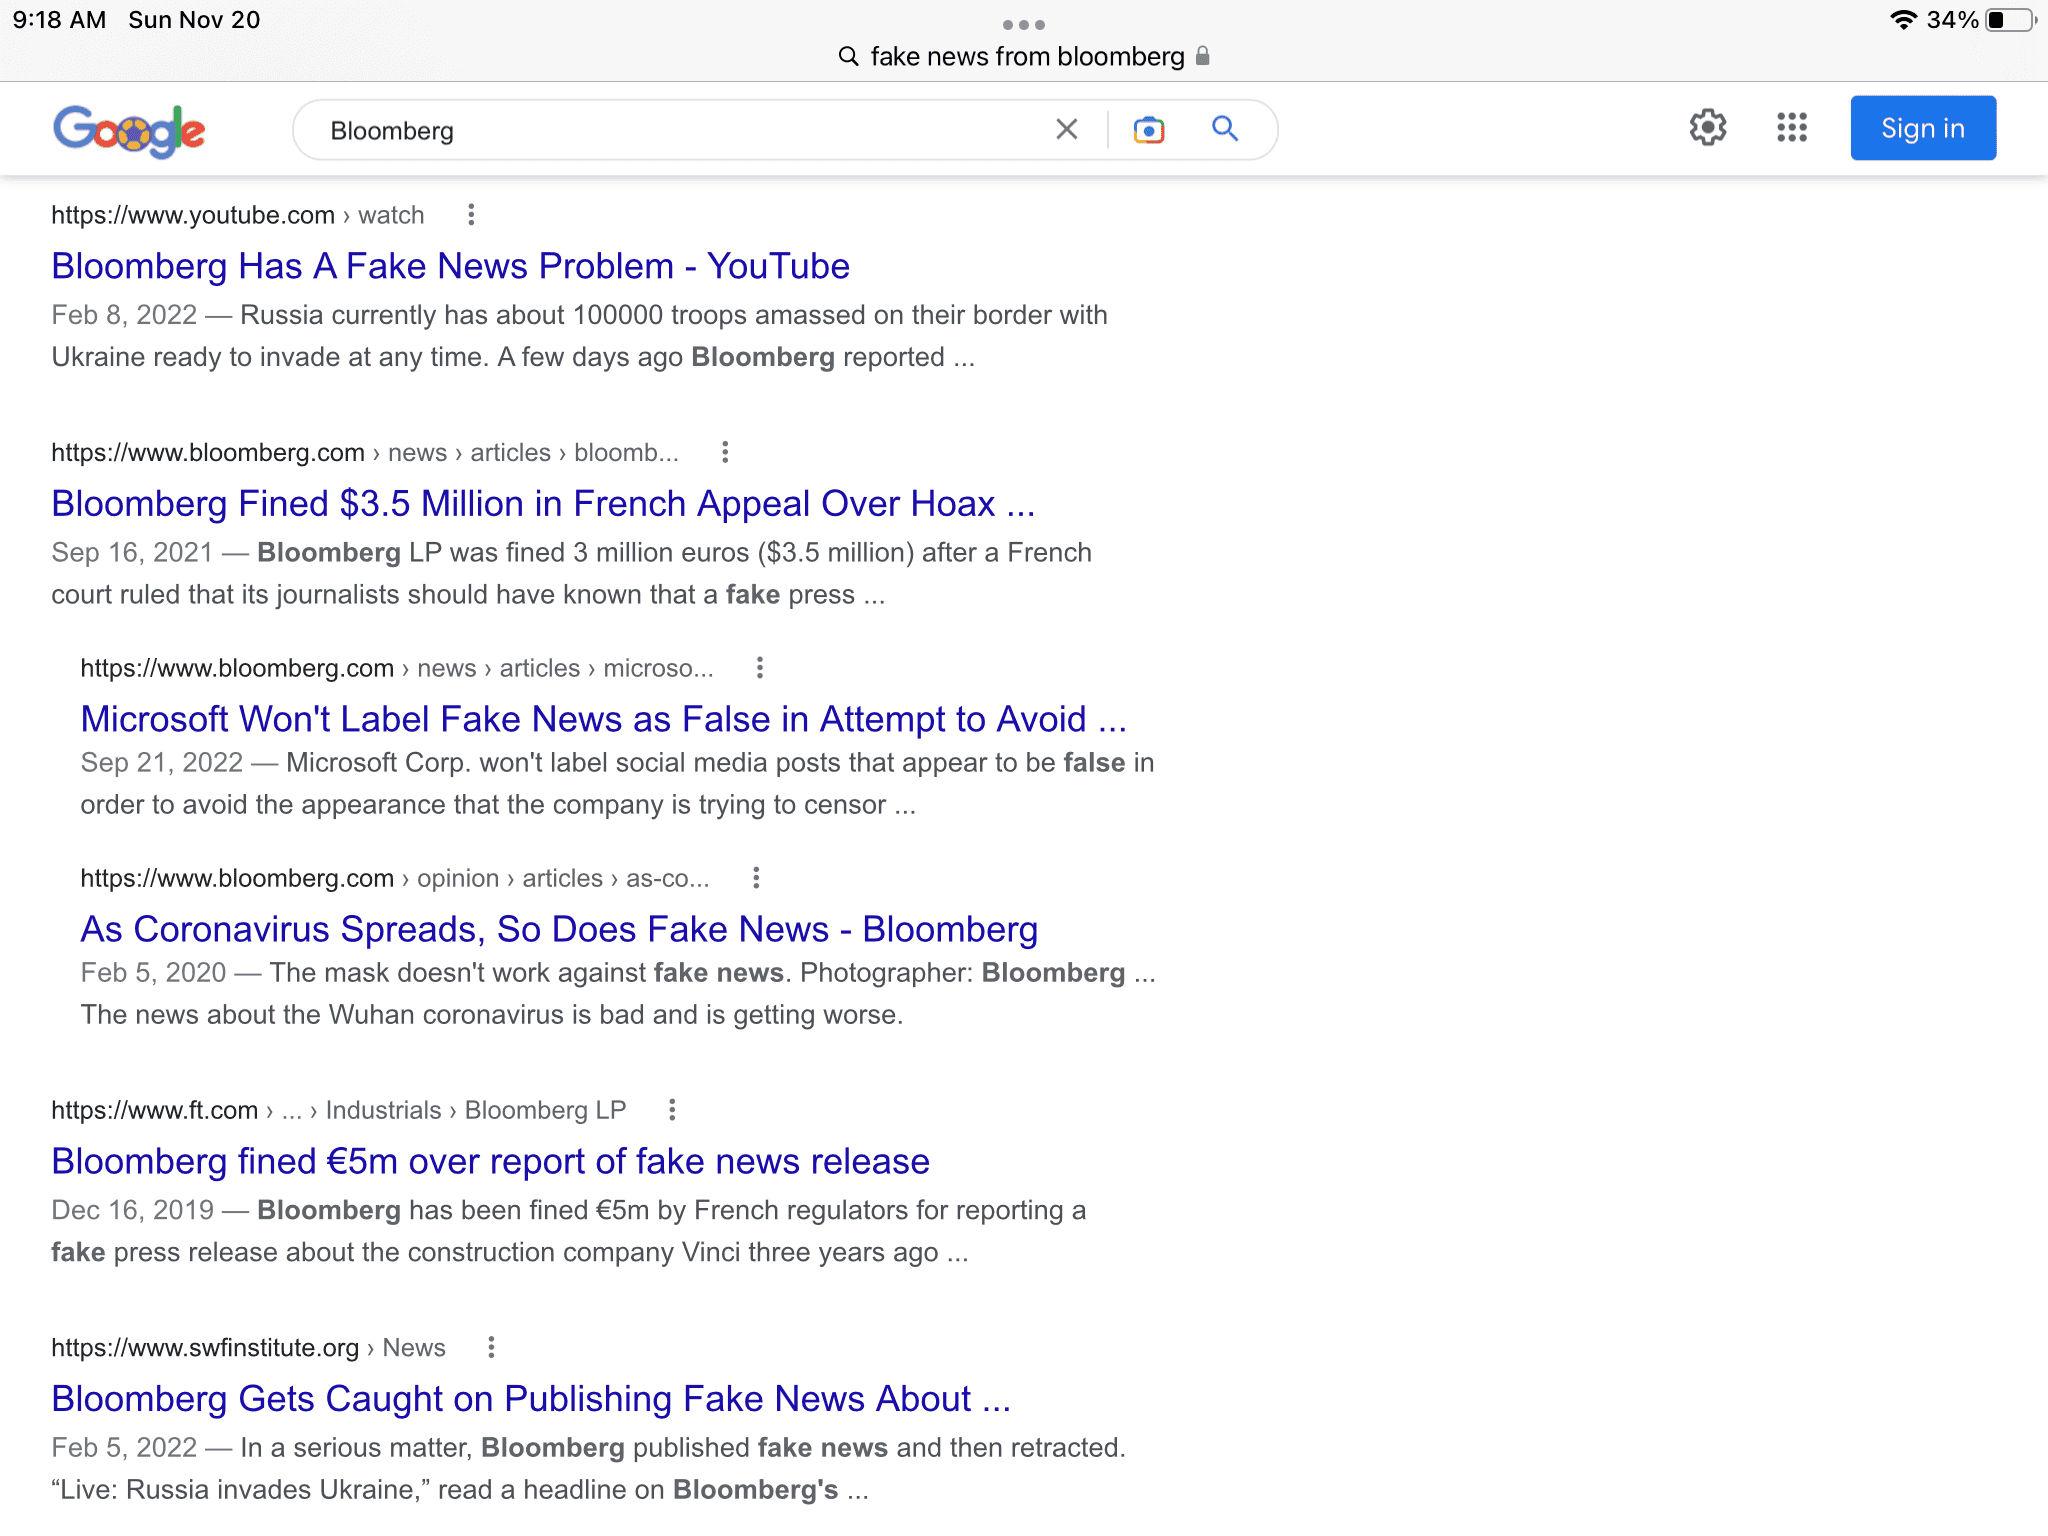Tap the address bar magnifier icon
Viewport: 2048px width, 1536px height.
848,56
